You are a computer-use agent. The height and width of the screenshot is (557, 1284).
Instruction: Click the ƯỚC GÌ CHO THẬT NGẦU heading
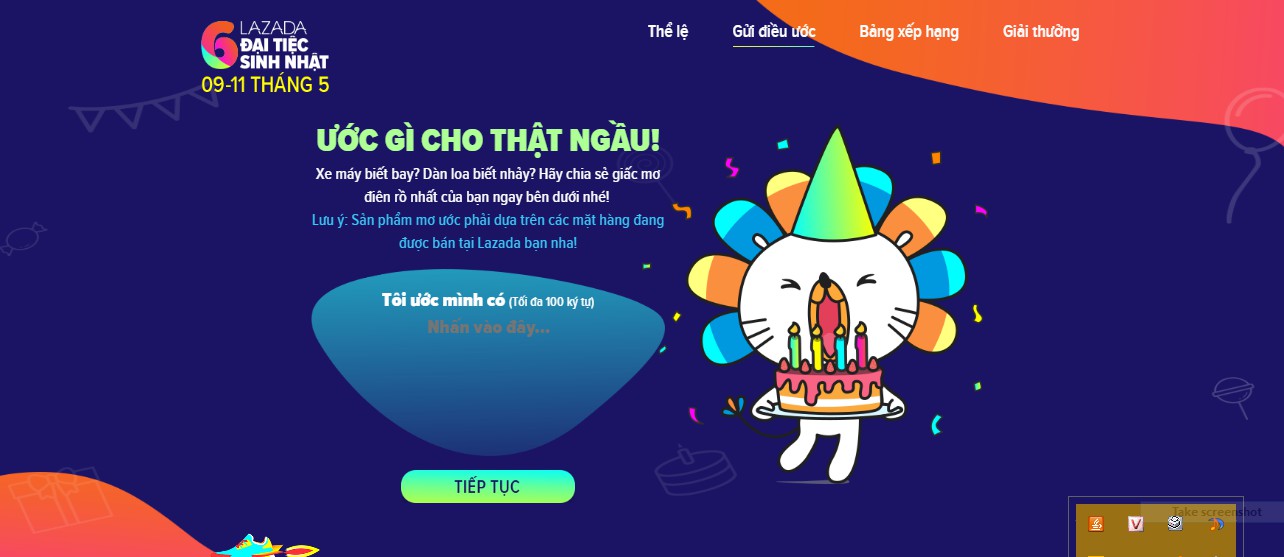point(488,141)
